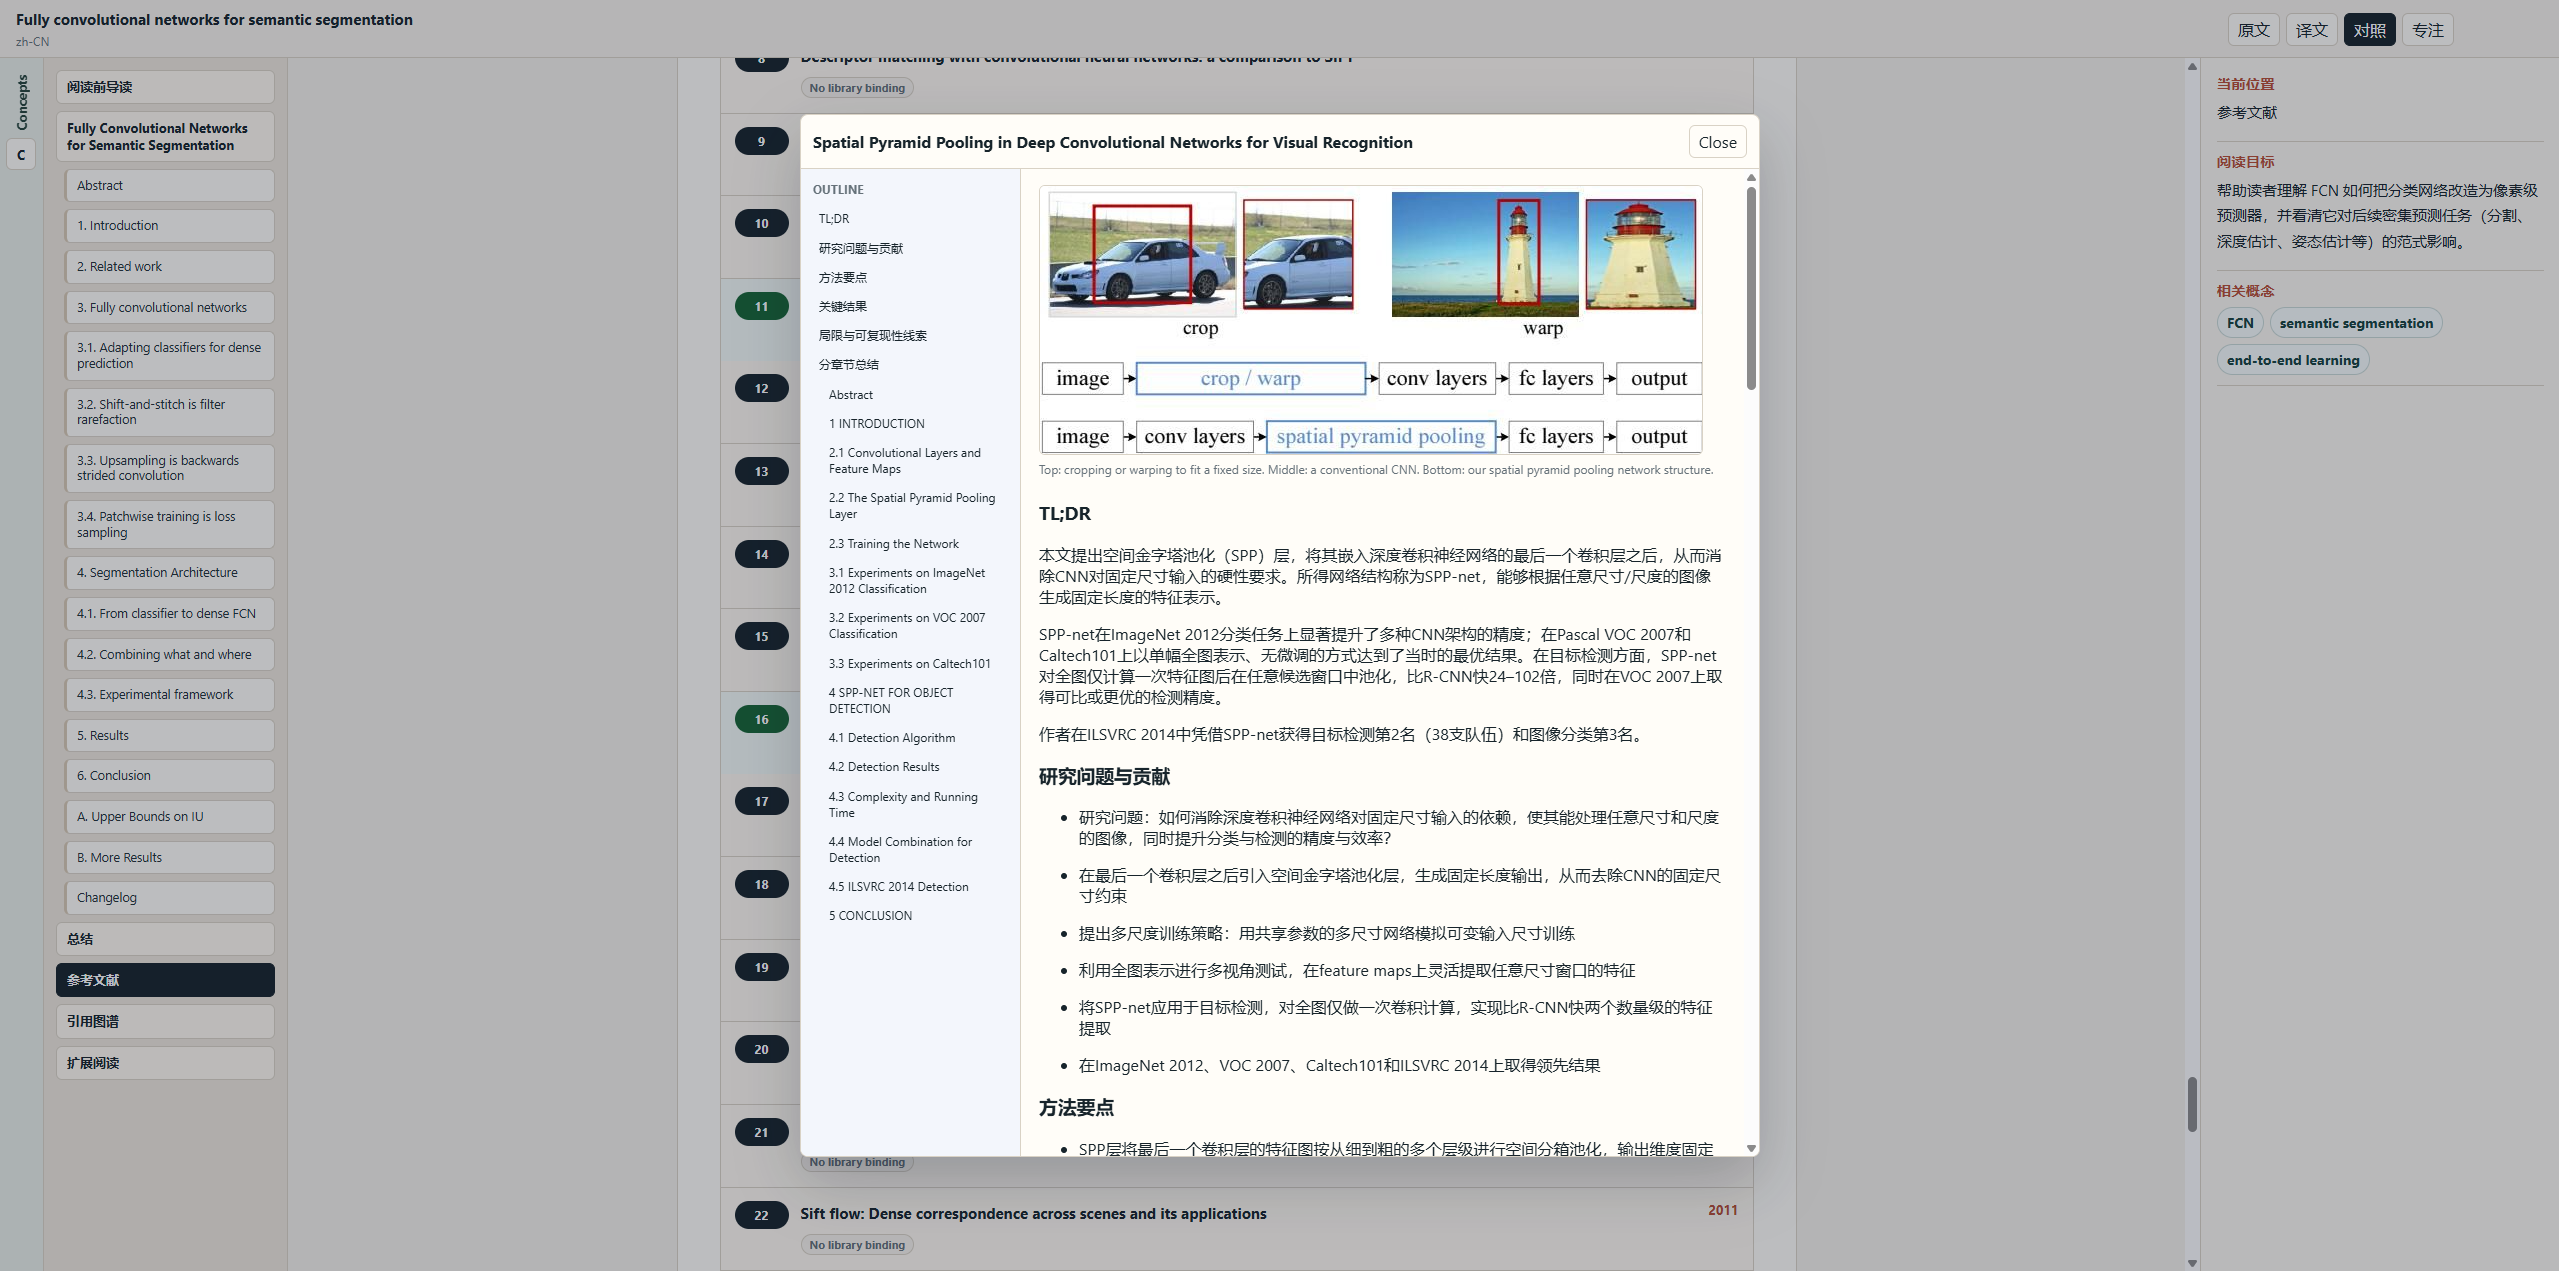The image size is (2559, 1271).
Task: Click the C sidebar button
Action: (x=21, y=155)
